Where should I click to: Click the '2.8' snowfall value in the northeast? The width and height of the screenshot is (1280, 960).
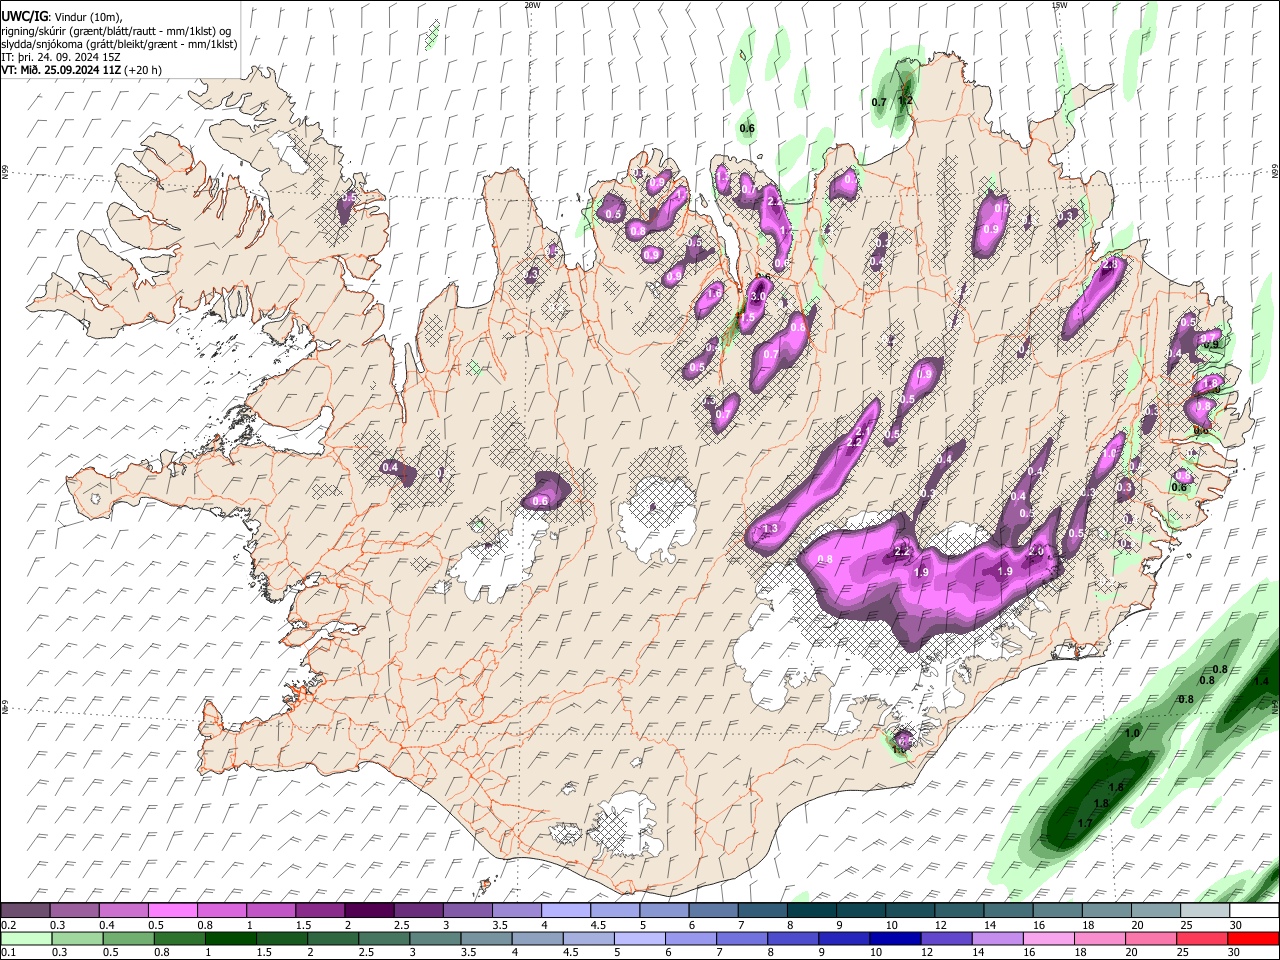1109,265
